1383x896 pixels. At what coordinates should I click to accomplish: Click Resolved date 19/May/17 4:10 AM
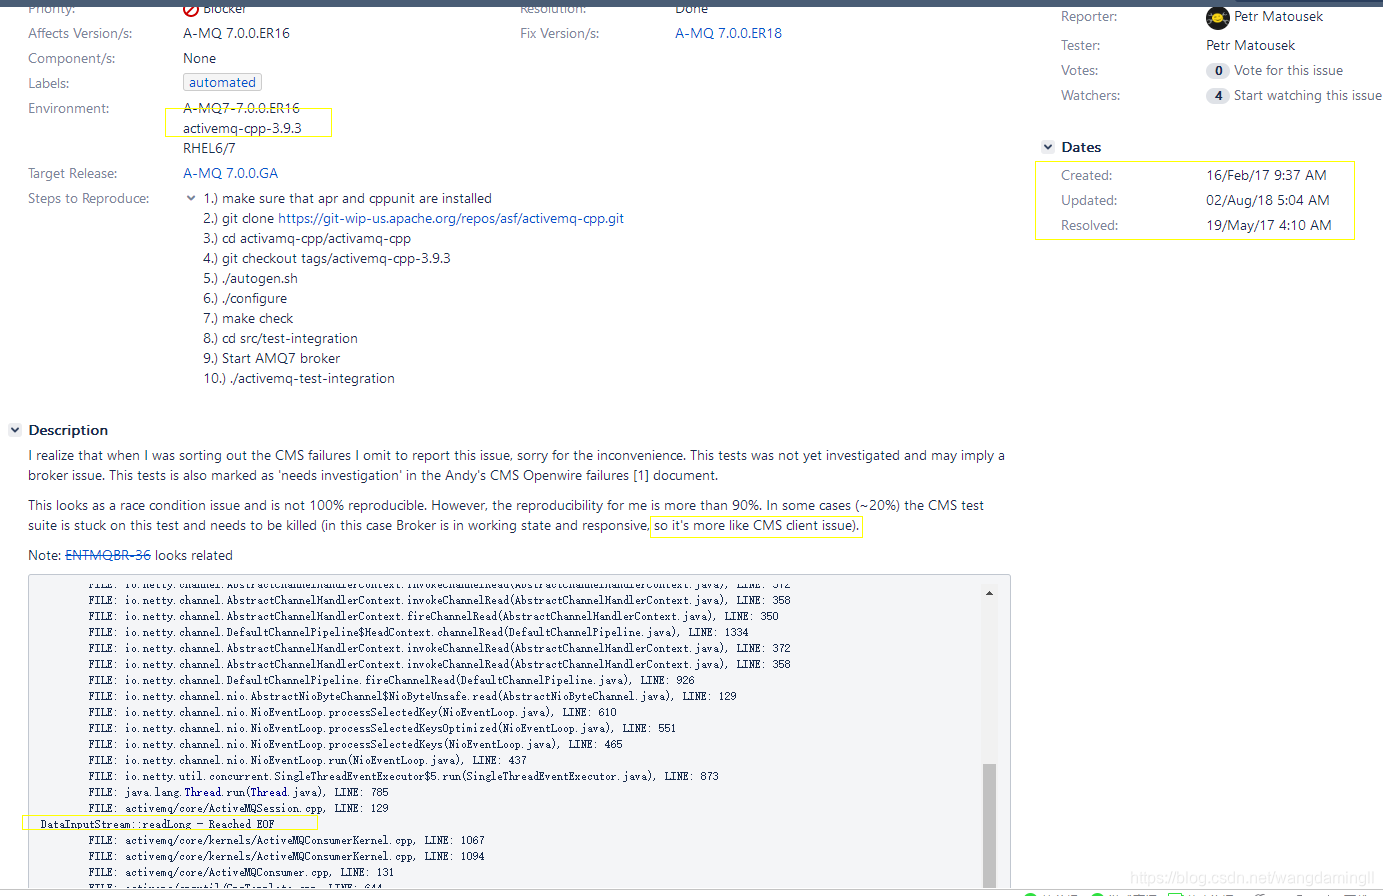point(1269,225)
